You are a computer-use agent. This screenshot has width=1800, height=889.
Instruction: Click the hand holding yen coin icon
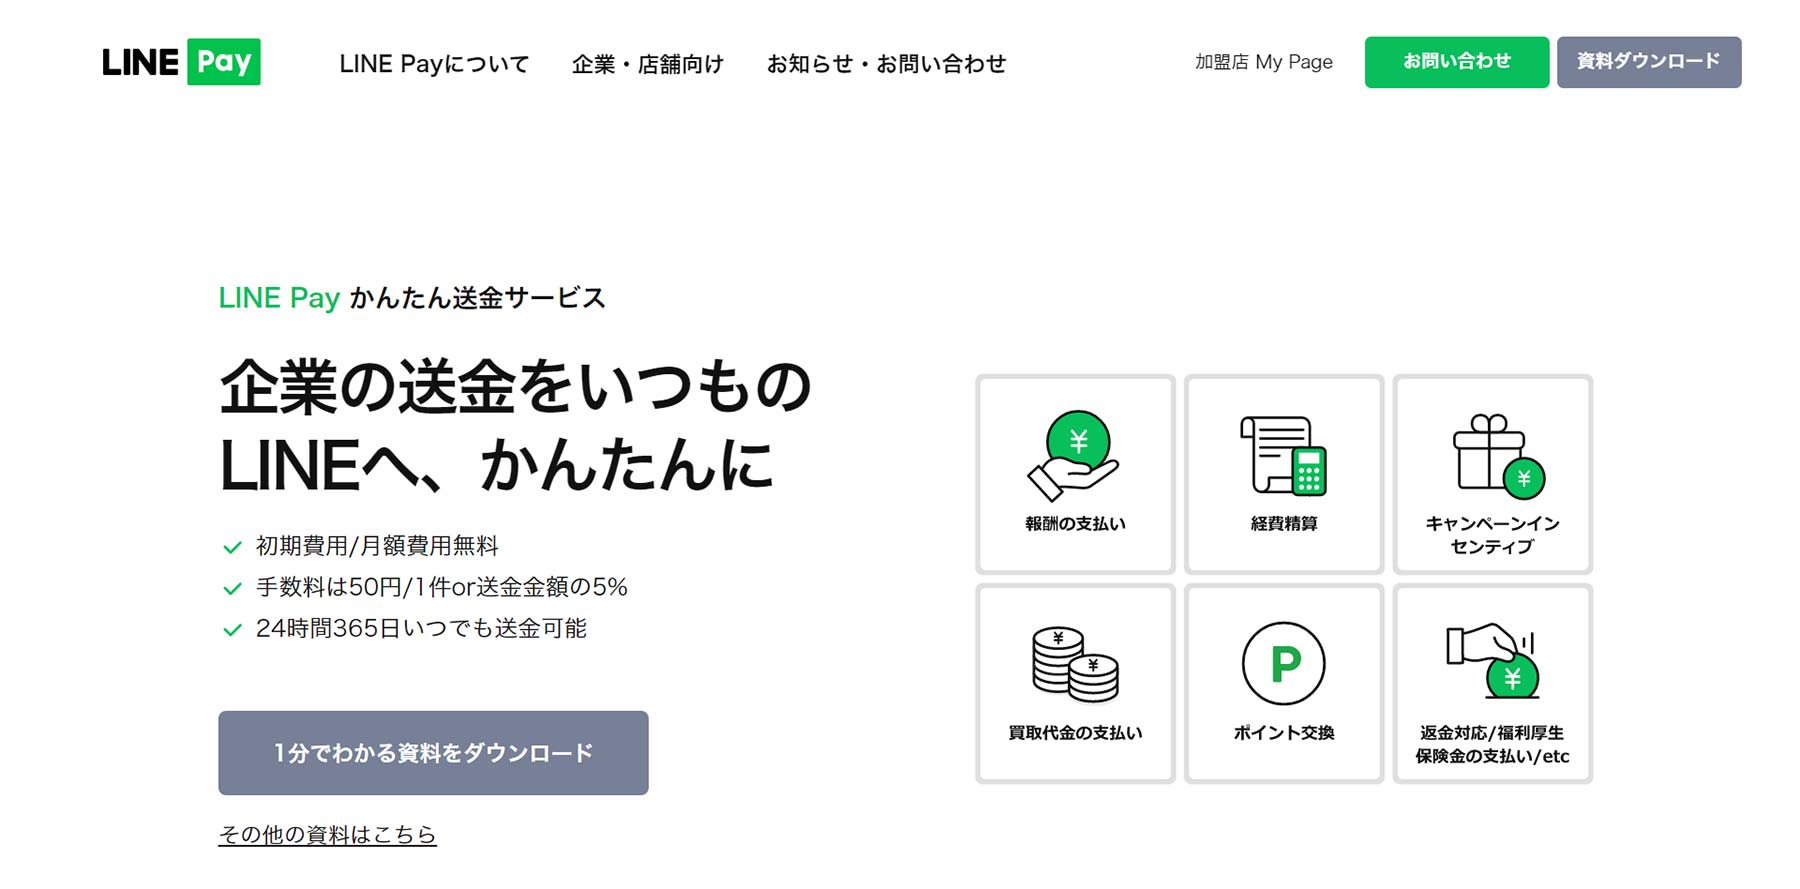(x=1074, y=456)
